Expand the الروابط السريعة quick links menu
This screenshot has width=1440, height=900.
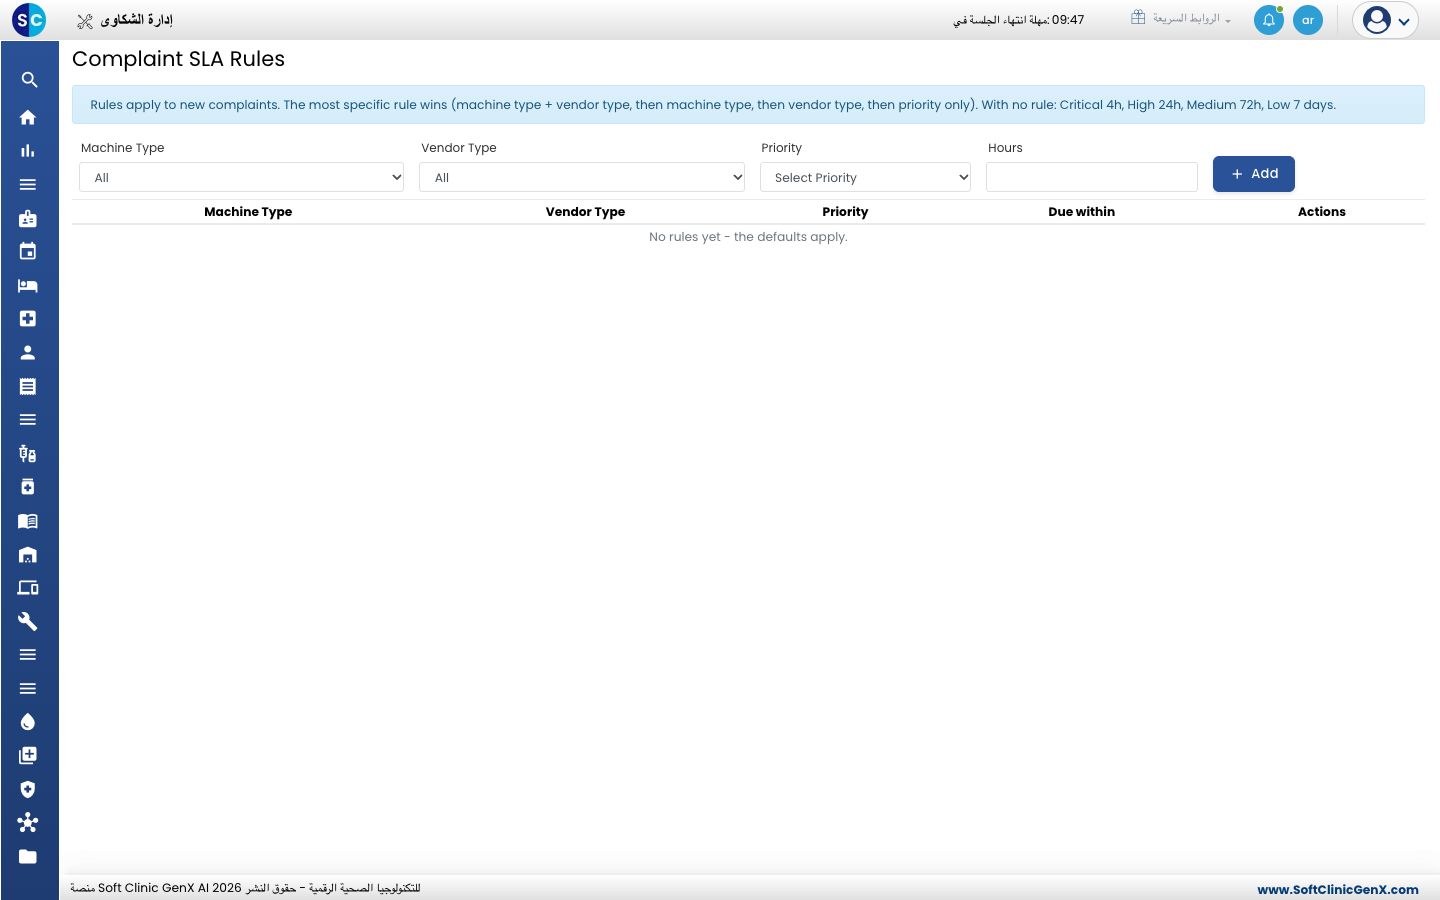[1181, 19]
